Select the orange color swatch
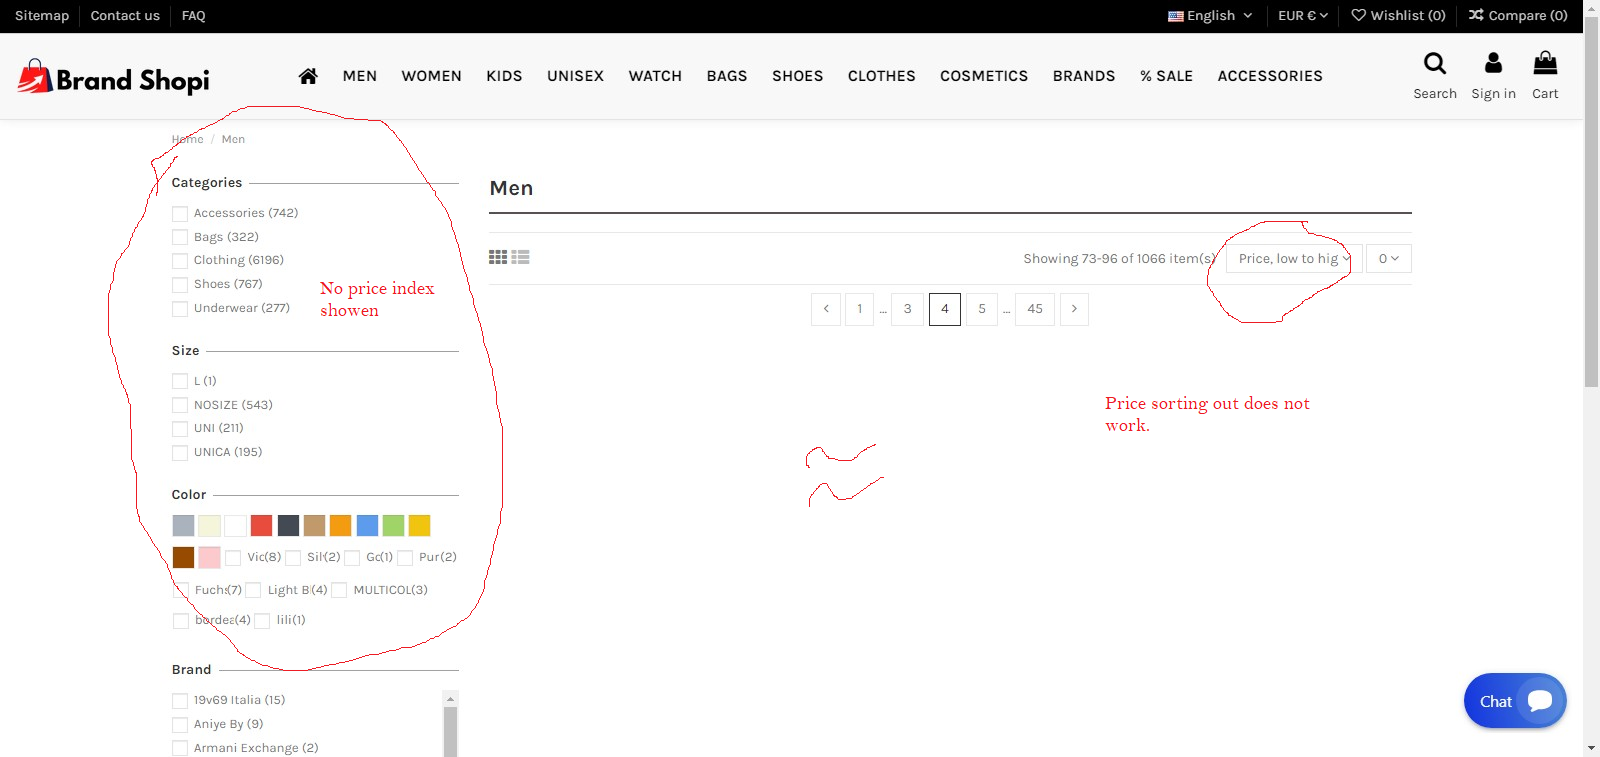 click(341, 525)
